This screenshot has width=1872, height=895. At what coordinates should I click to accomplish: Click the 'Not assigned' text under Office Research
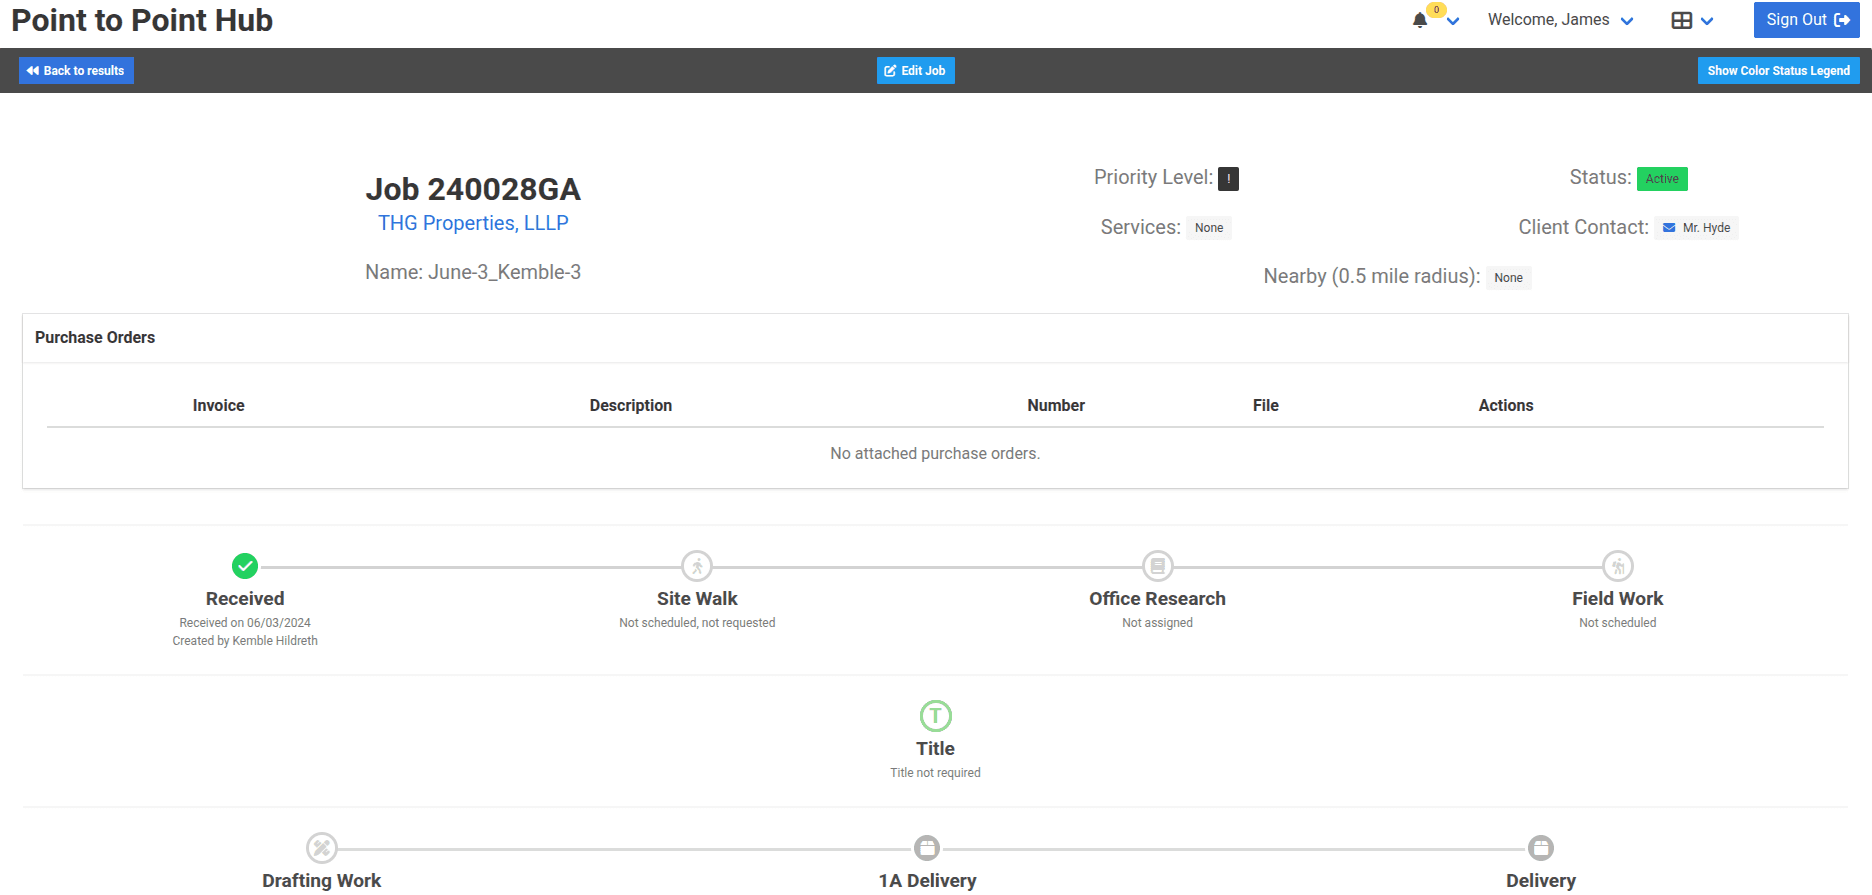point(1157,622)
